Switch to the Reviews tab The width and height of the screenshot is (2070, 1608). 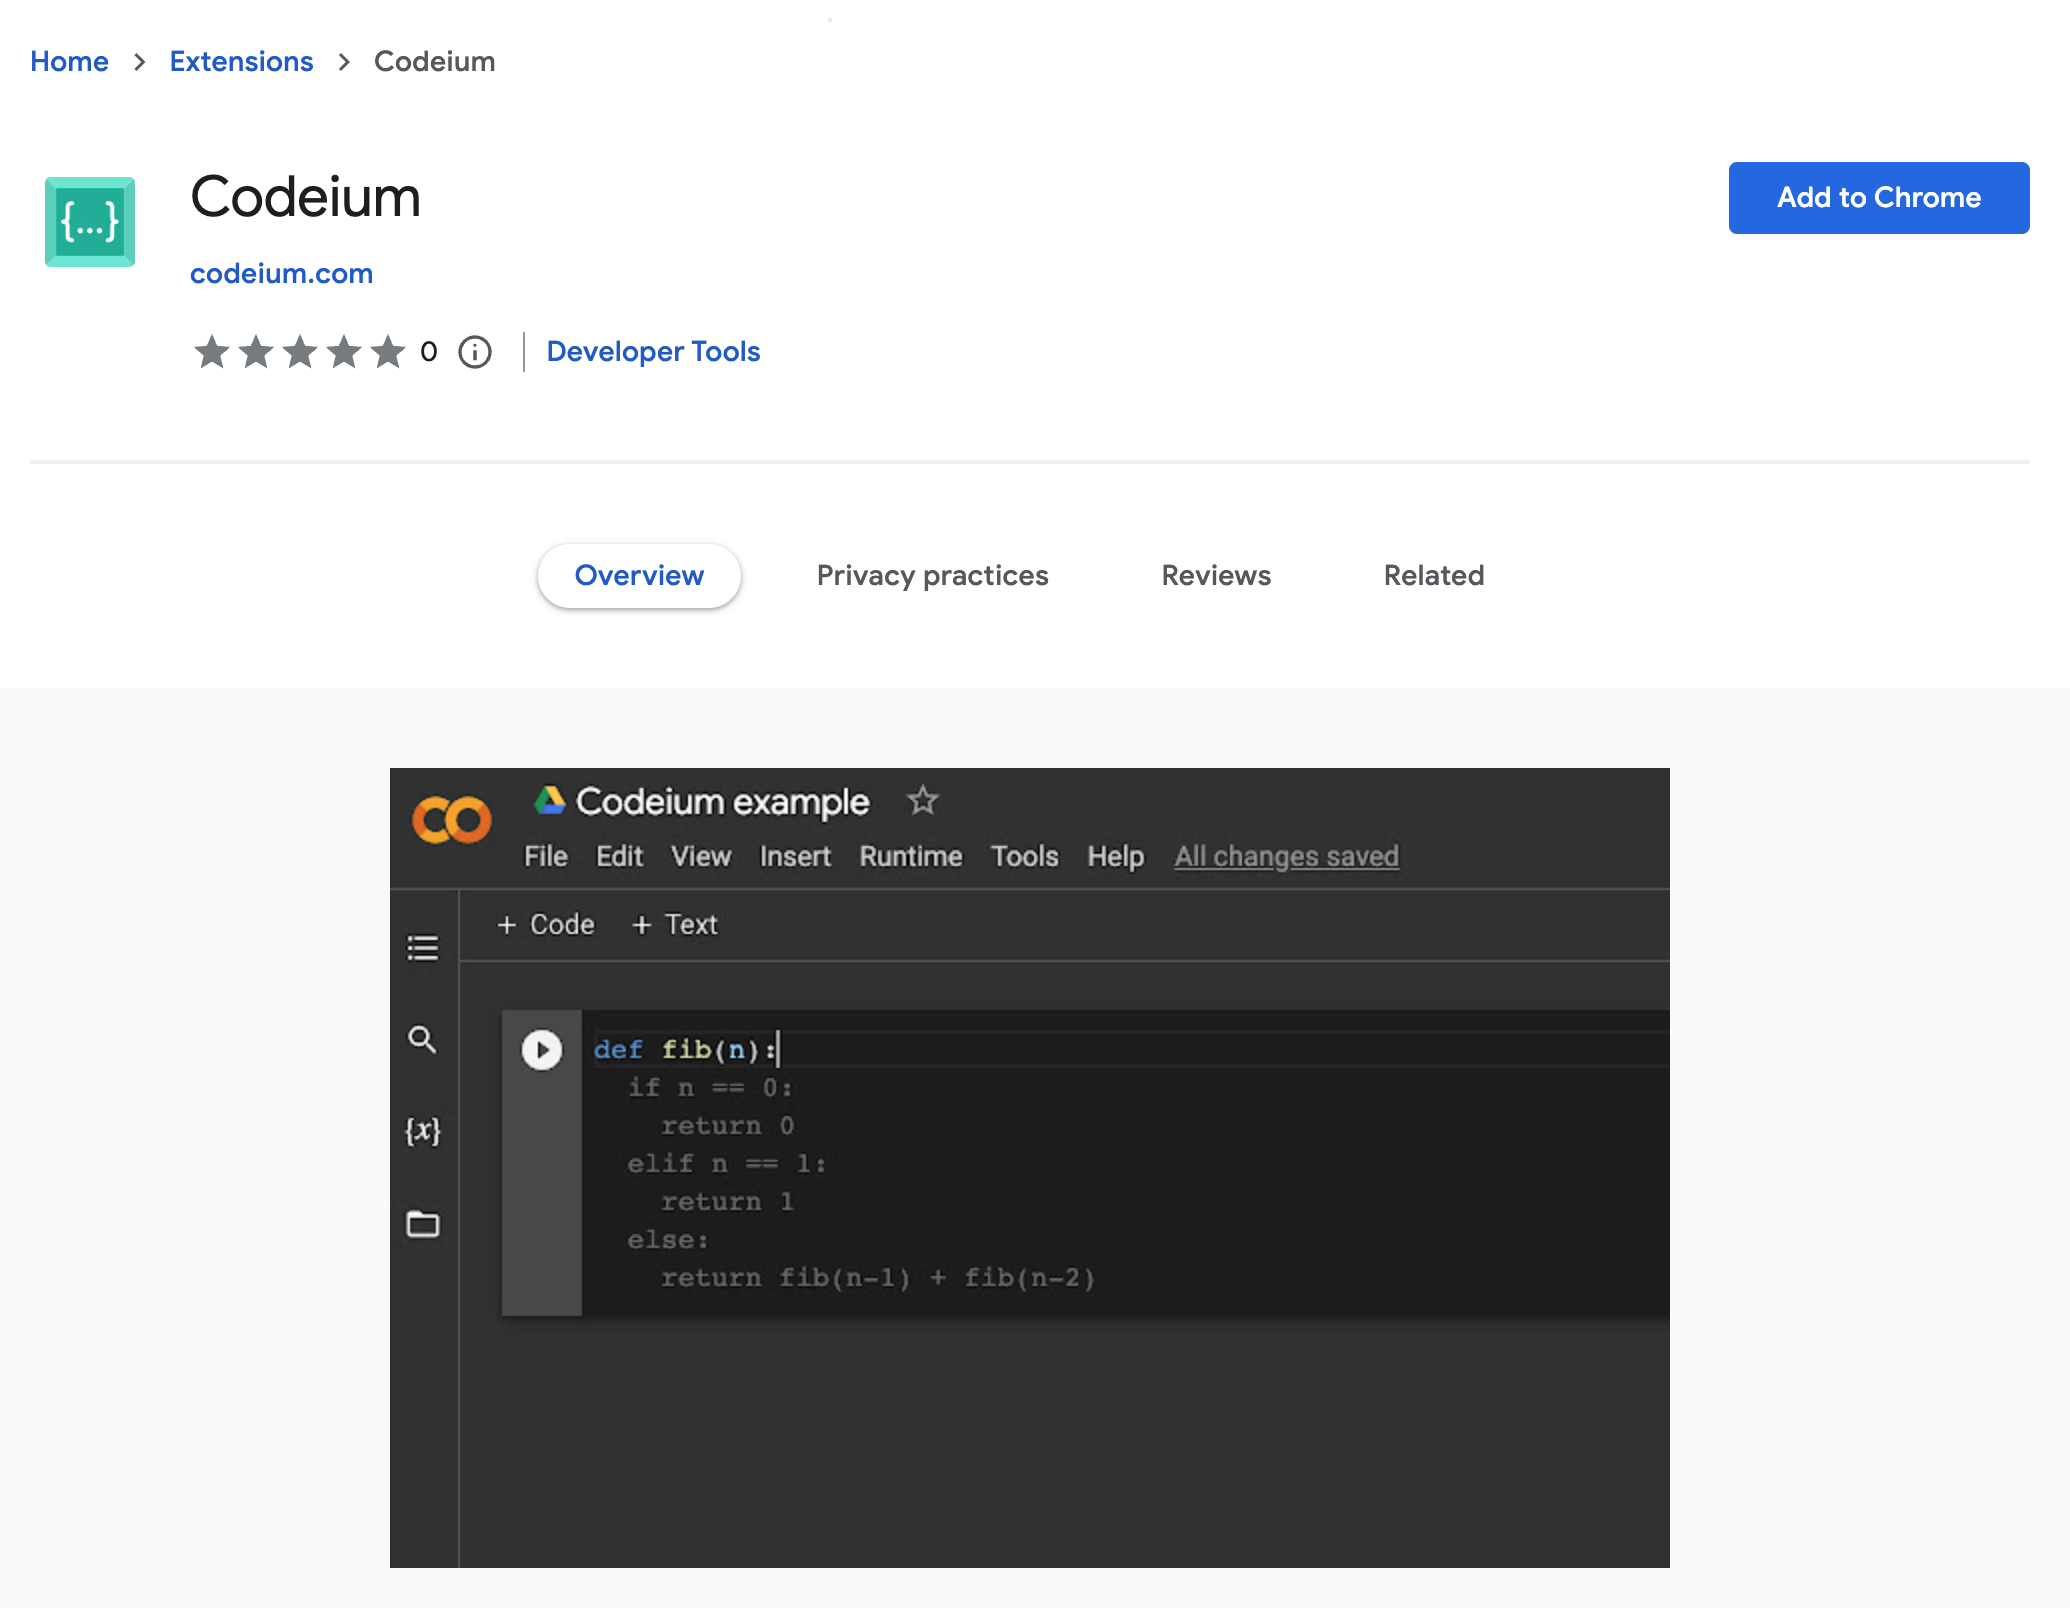(1215, 575)
